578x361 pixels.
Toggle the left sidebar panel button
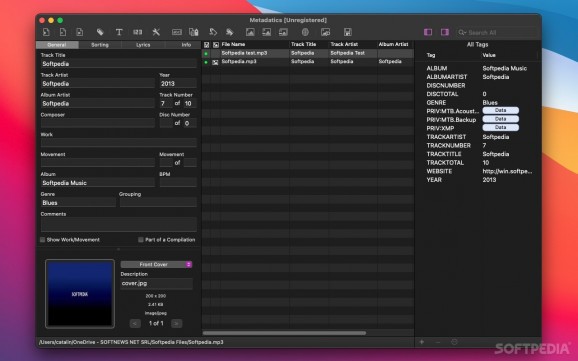pyautogui.click(x=428, y=32)
